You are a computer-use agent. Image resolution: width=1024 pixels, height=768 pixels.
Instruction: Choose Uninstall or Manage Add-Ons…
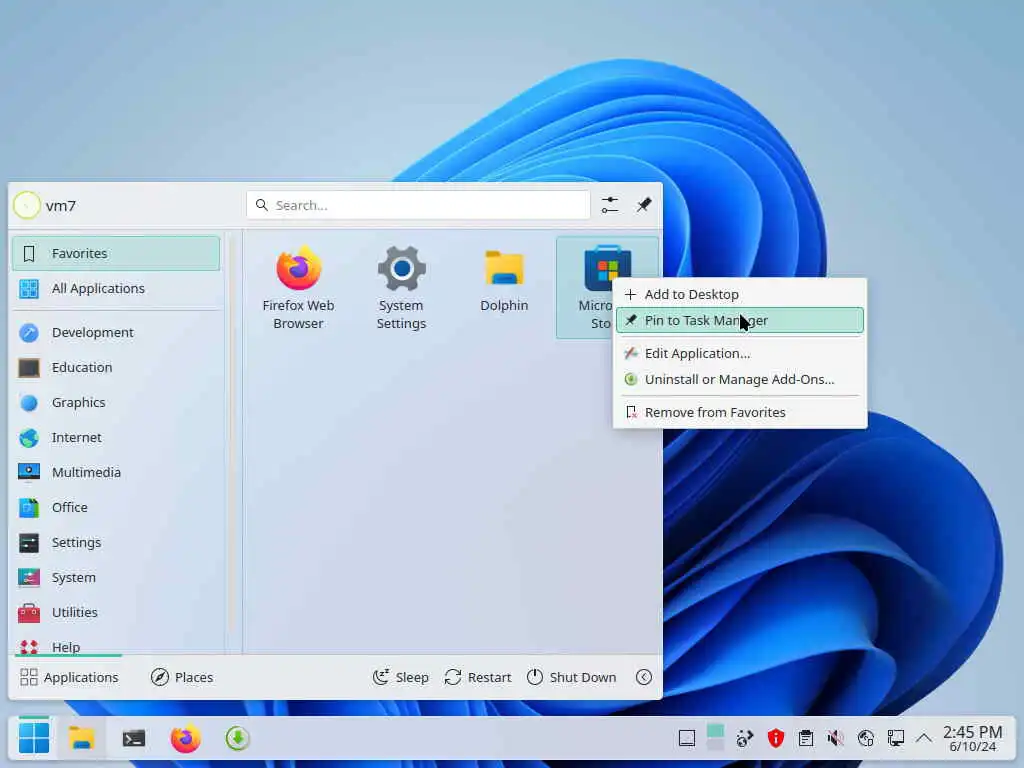click(740, 379)
